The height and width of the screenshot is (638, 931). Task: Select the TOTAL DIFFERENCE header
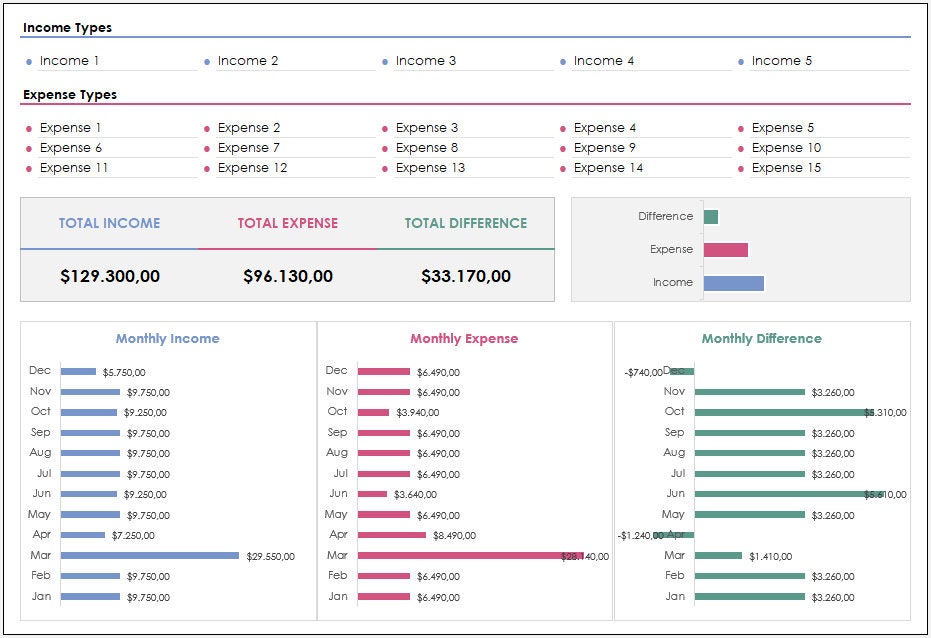[x=466, y=223]
